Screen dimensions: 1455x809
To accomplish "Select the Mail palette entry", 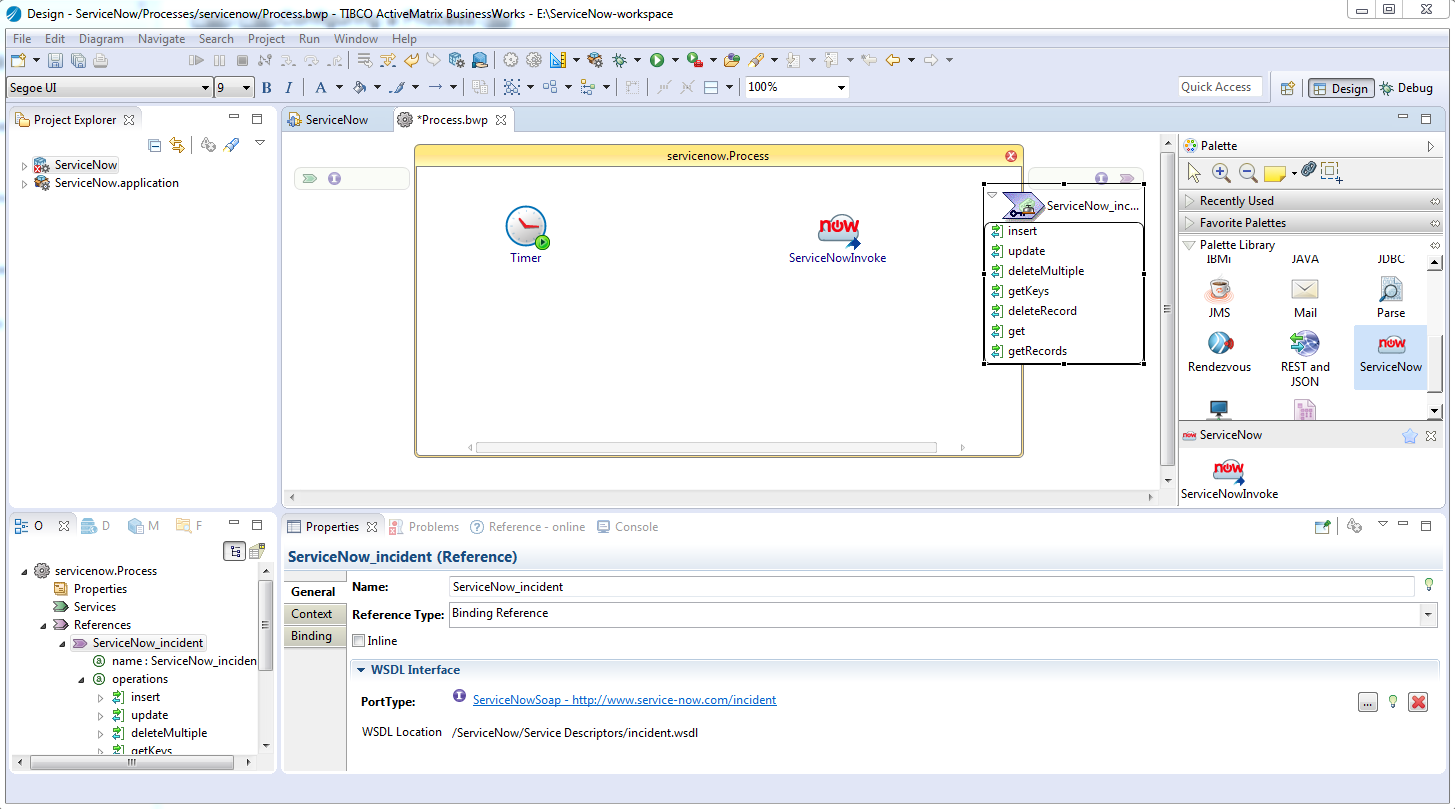I will pyautogui.click(x=1305, y=298).
